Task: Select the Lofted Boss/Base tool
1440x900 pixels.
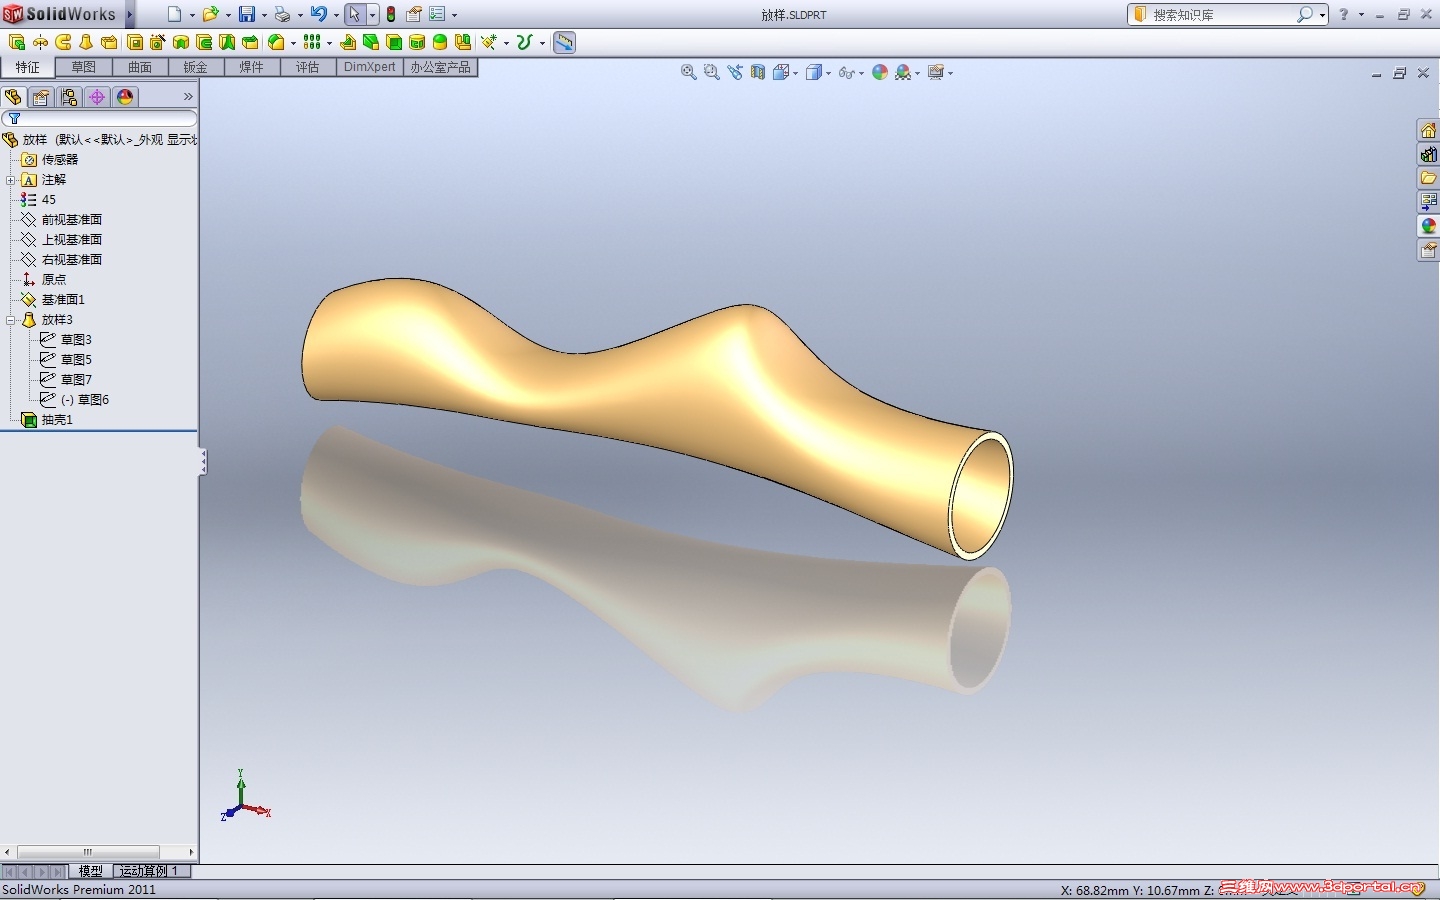Action: 86,42
